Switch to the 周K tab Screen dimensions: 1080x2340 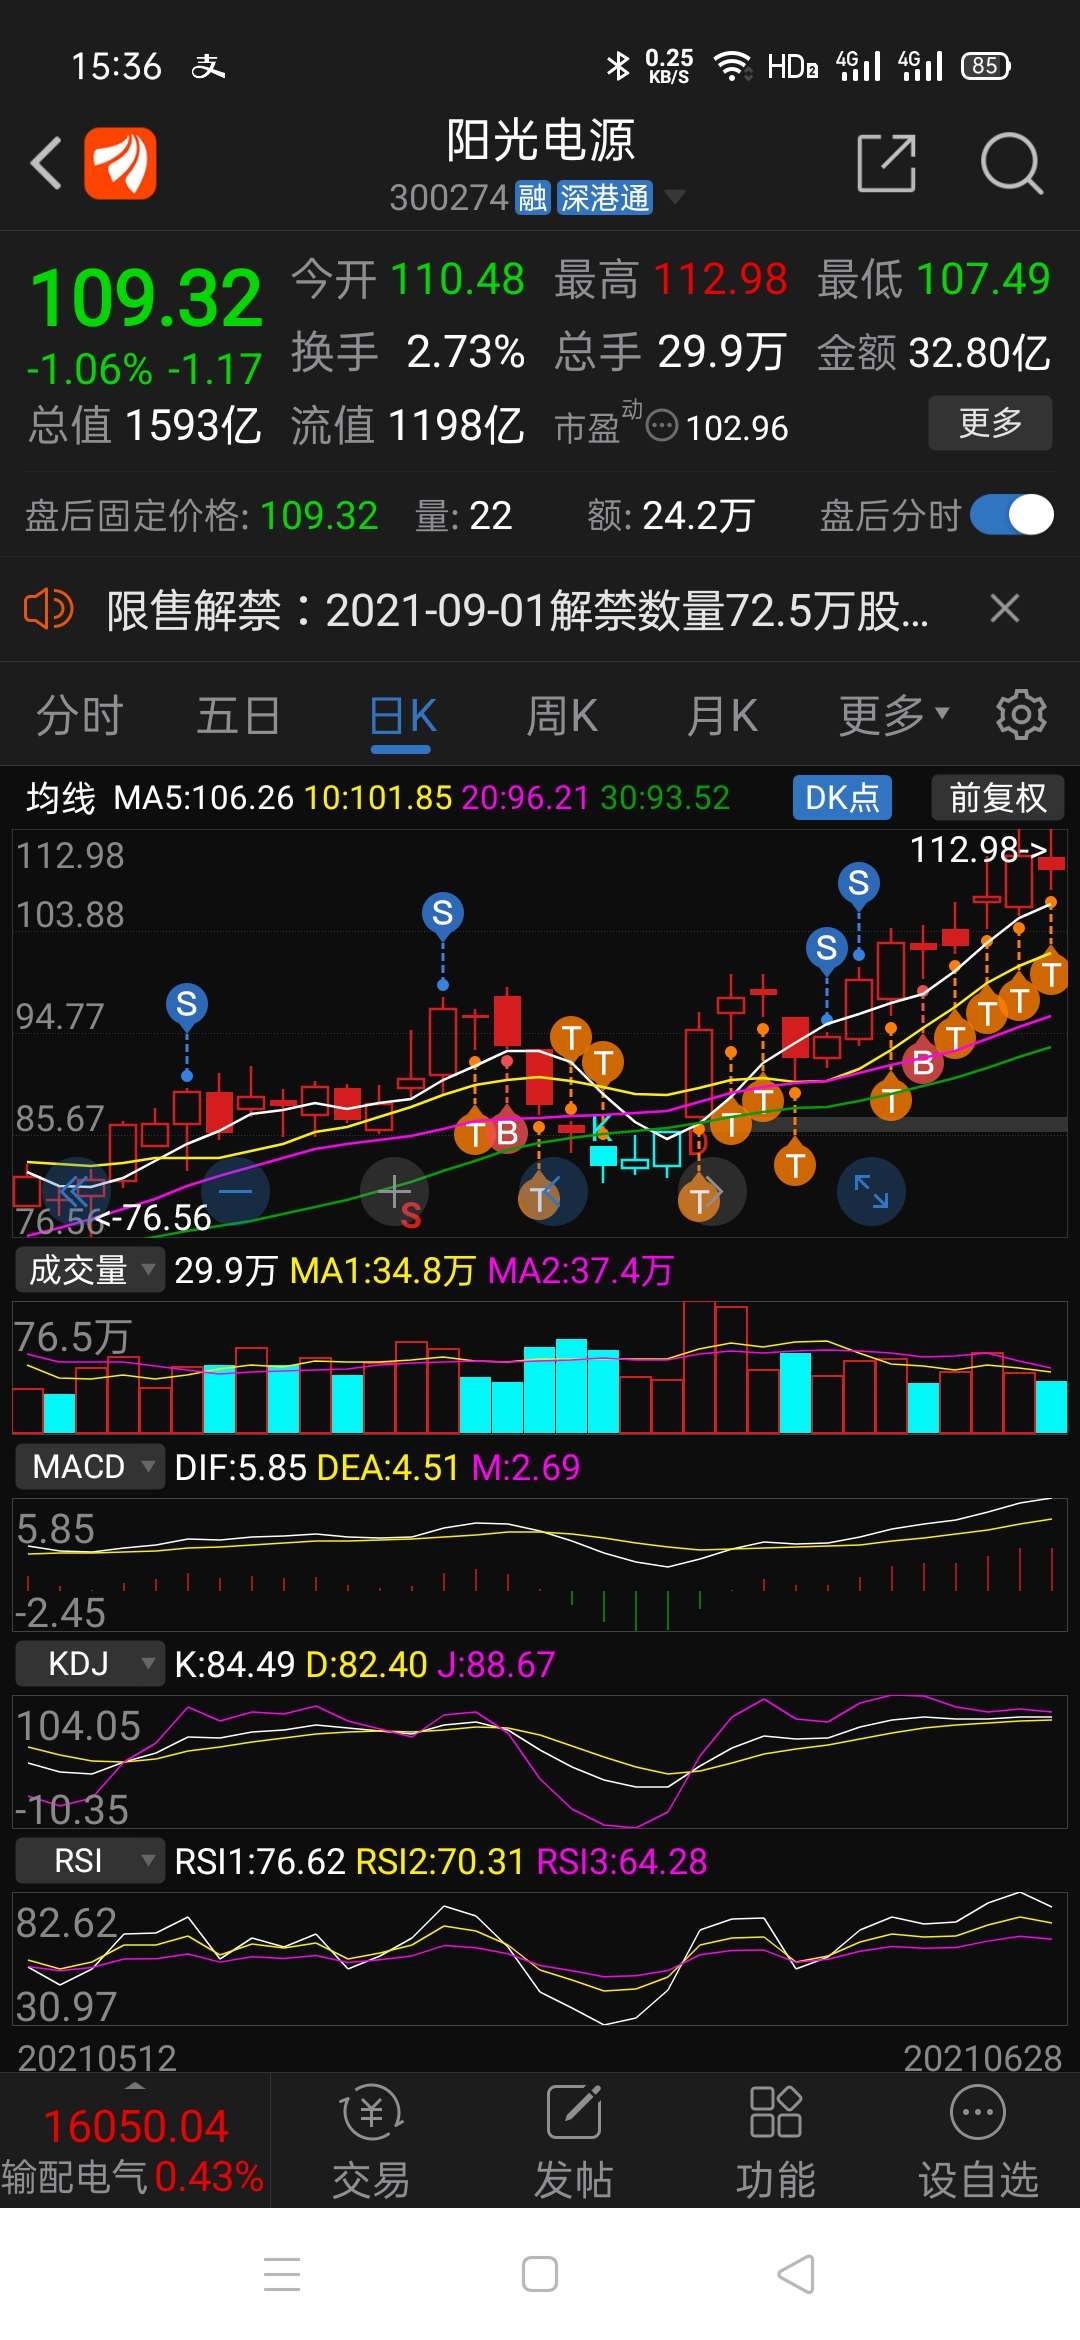click(562, 716)
